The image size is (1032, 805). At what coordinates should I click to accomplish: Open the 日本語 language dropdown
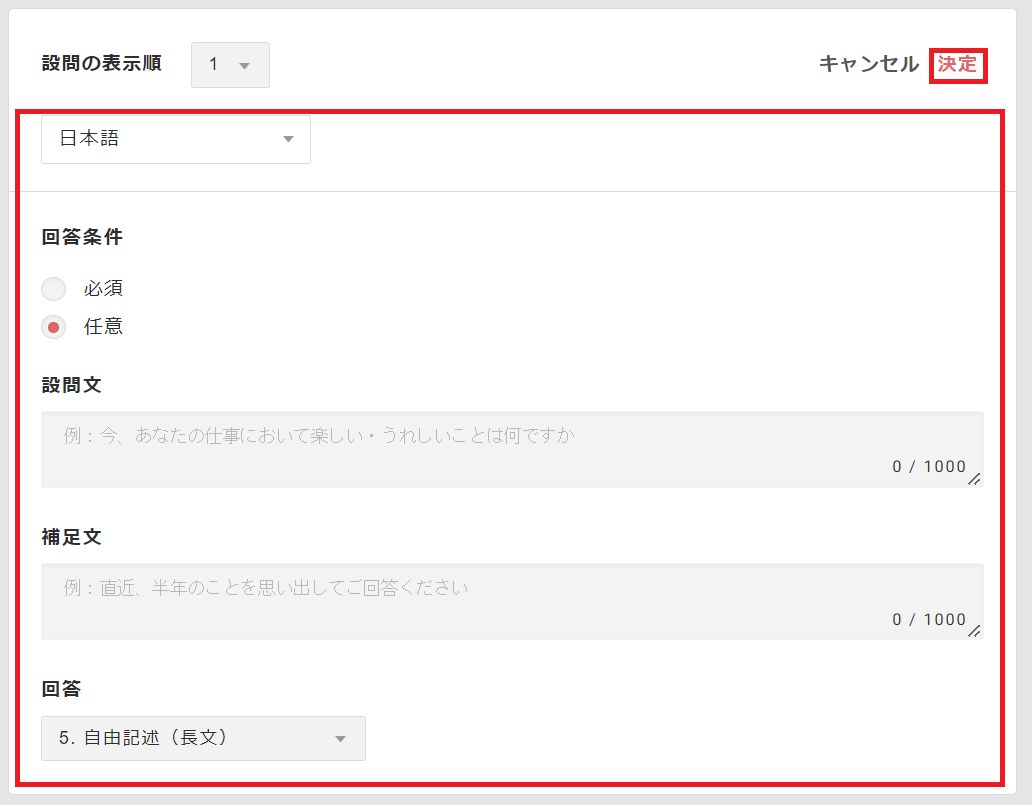176,139
